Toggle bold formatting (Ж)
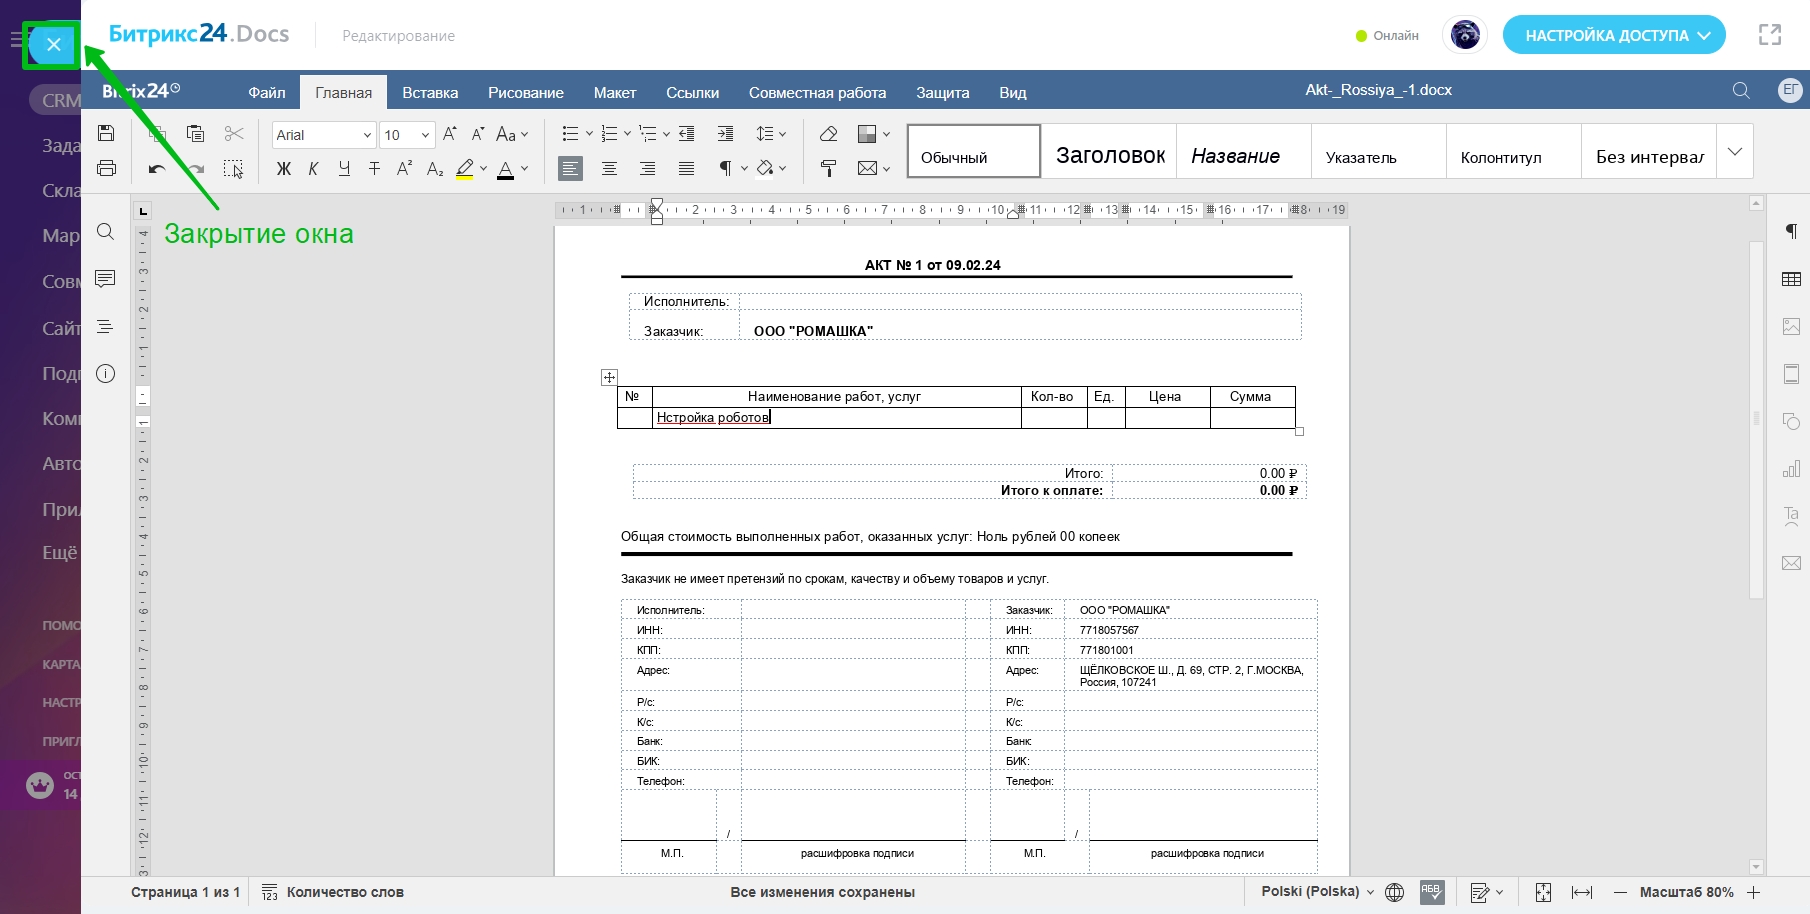 coord(284,169)
